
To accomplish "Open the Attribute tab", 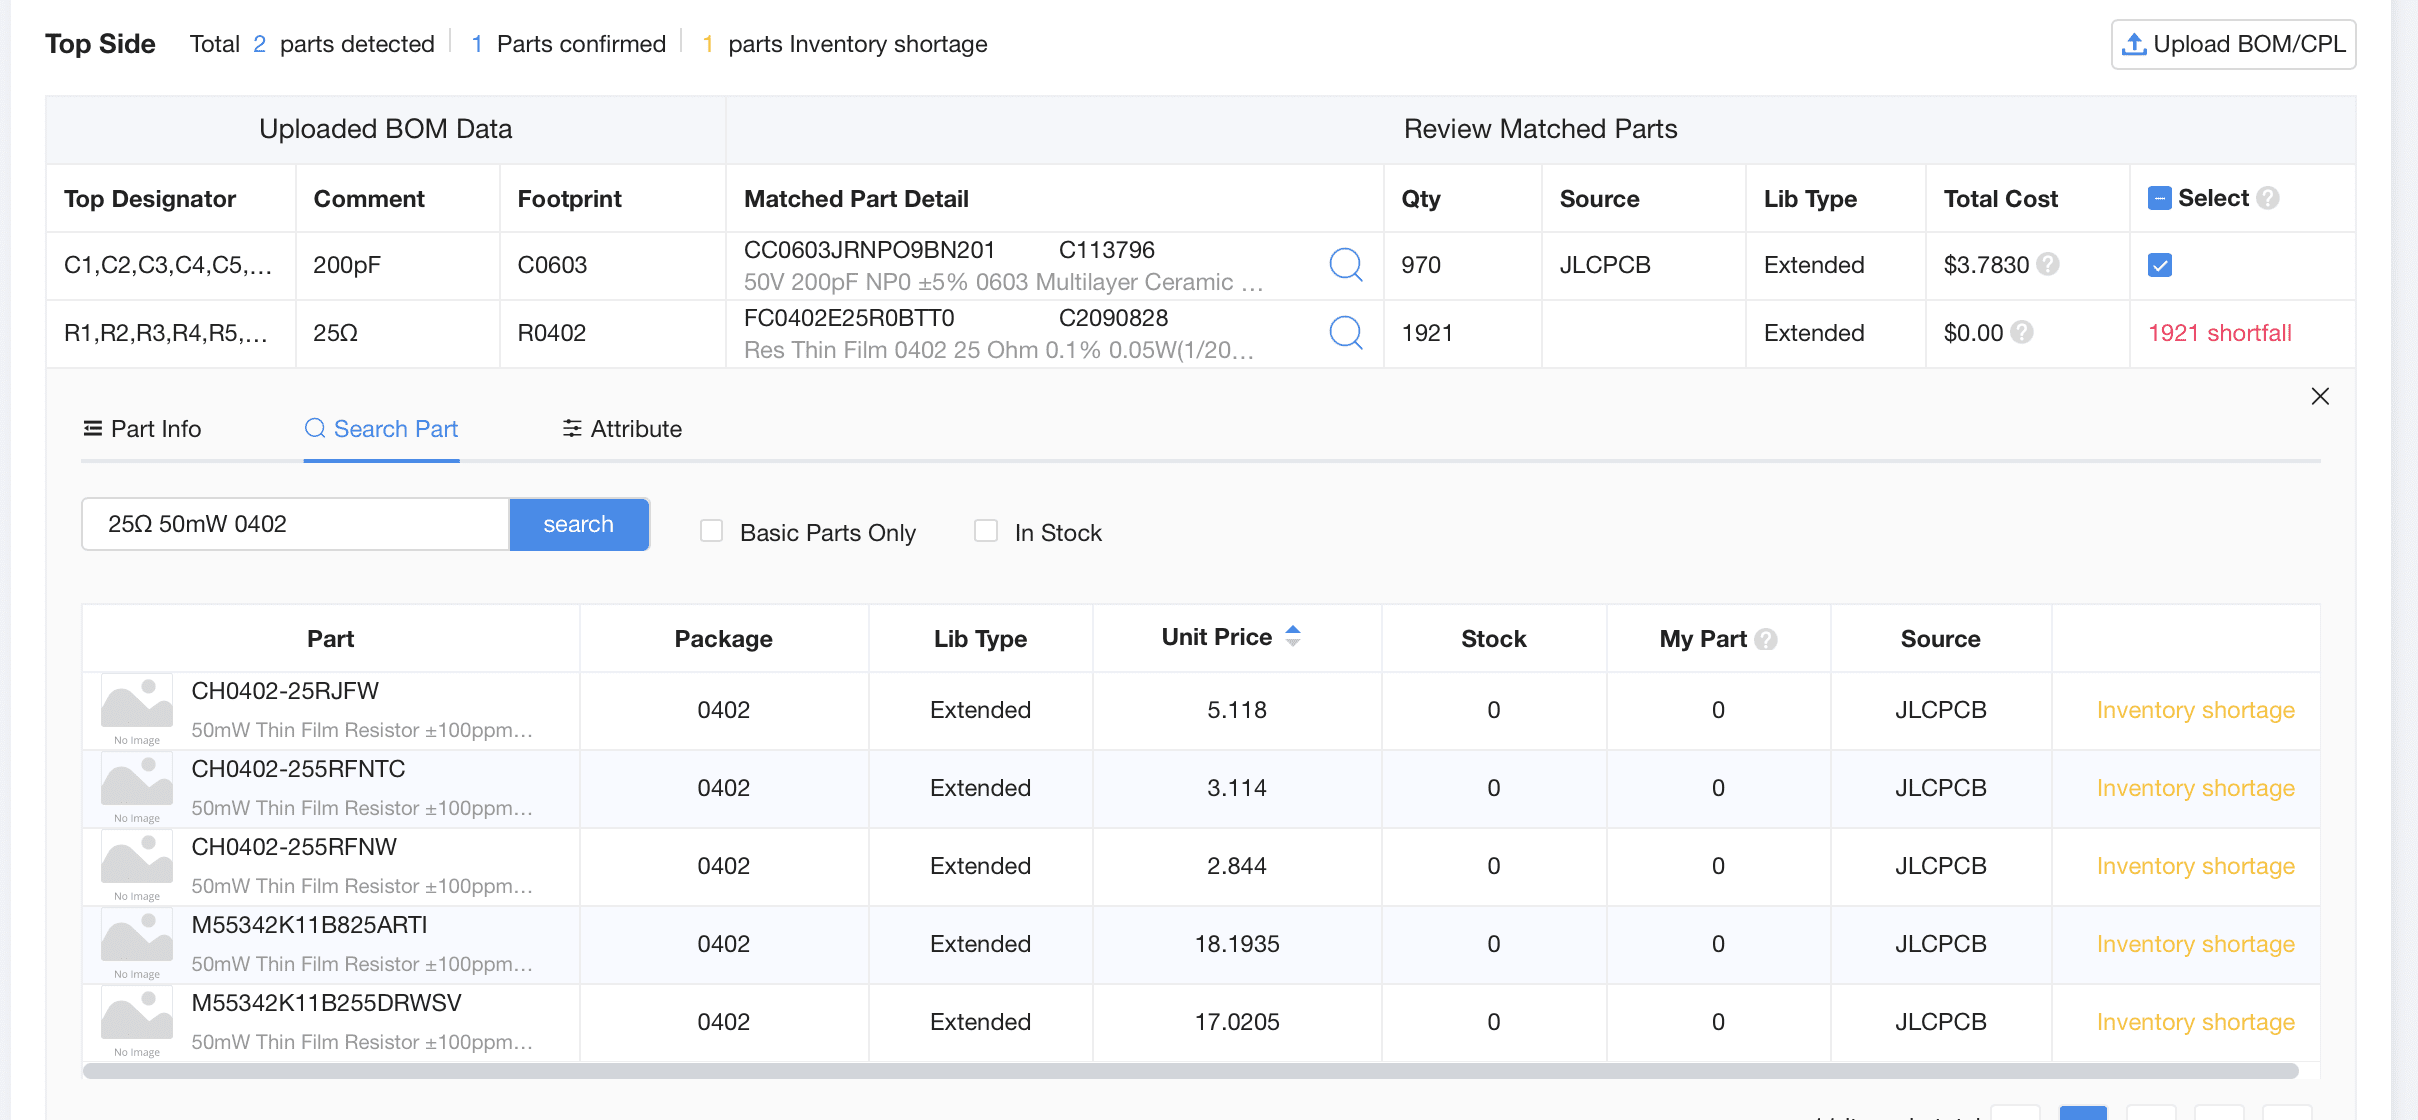I will coord(622,429).
